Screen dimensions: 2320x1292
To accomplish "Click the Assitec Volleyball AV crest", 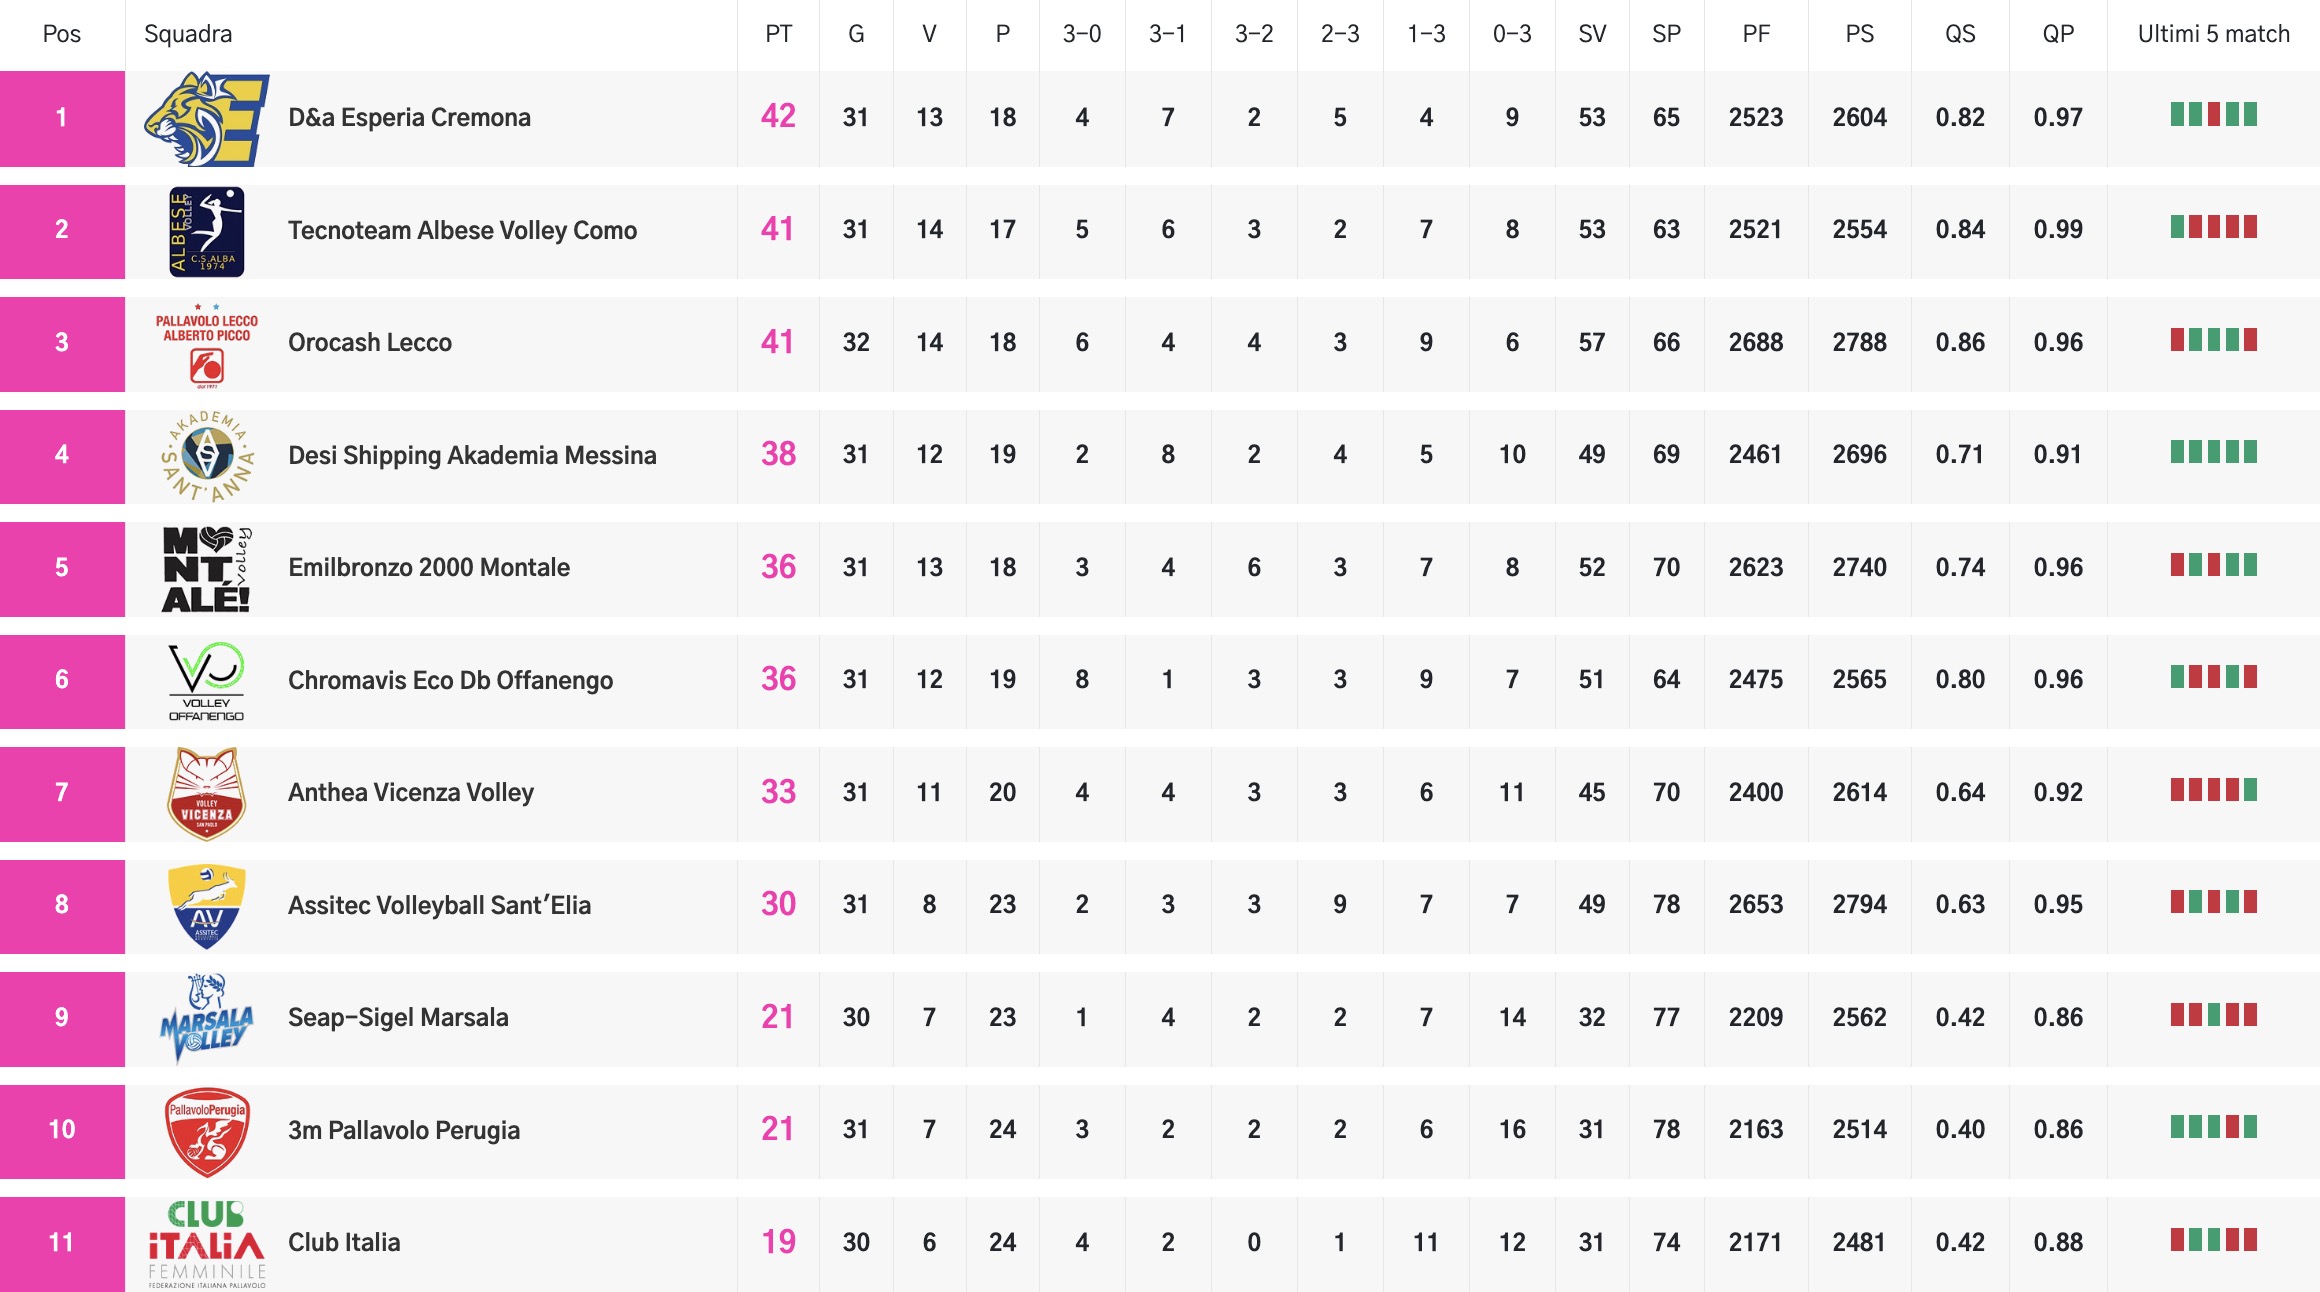I will (206, 905).
